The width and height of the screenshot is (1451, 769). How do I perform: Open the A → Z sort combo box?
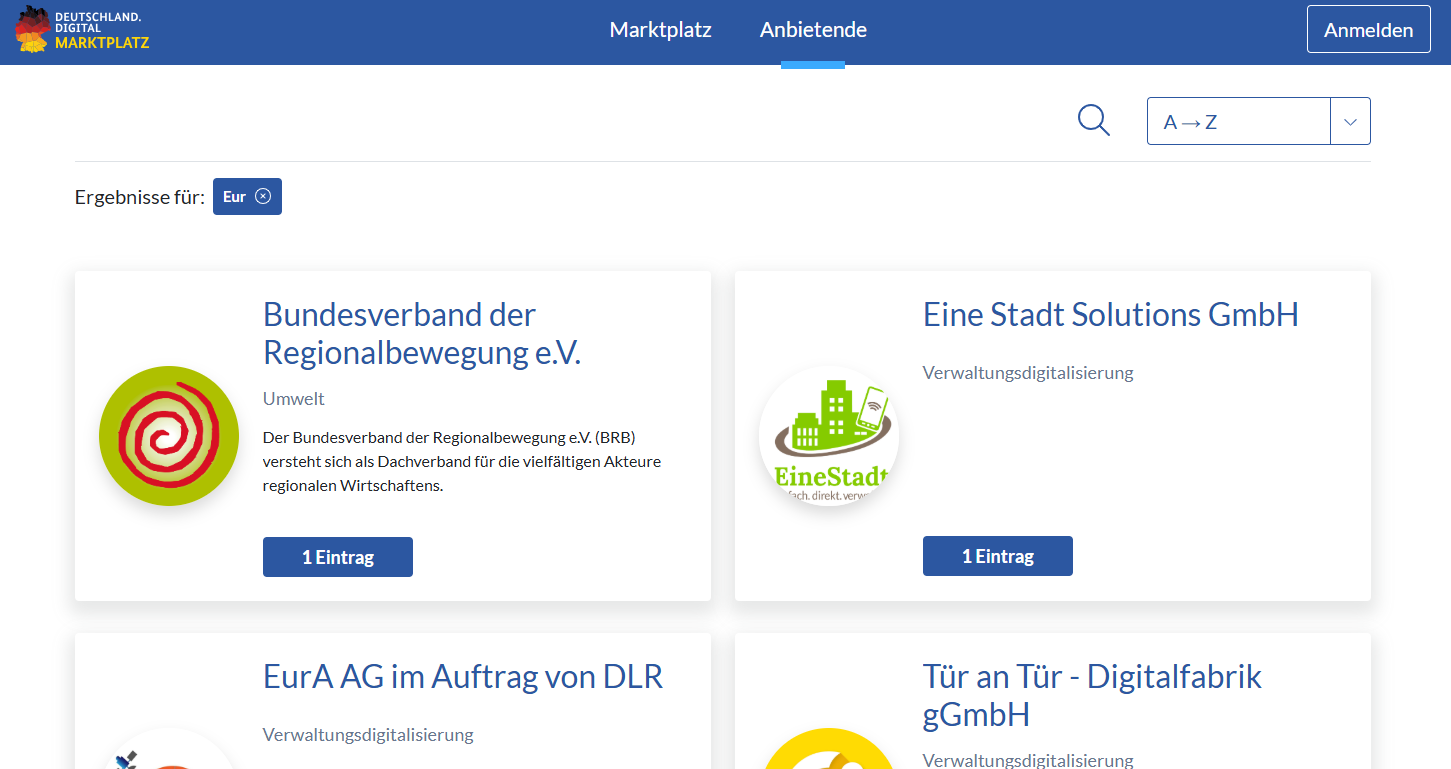1258,121
